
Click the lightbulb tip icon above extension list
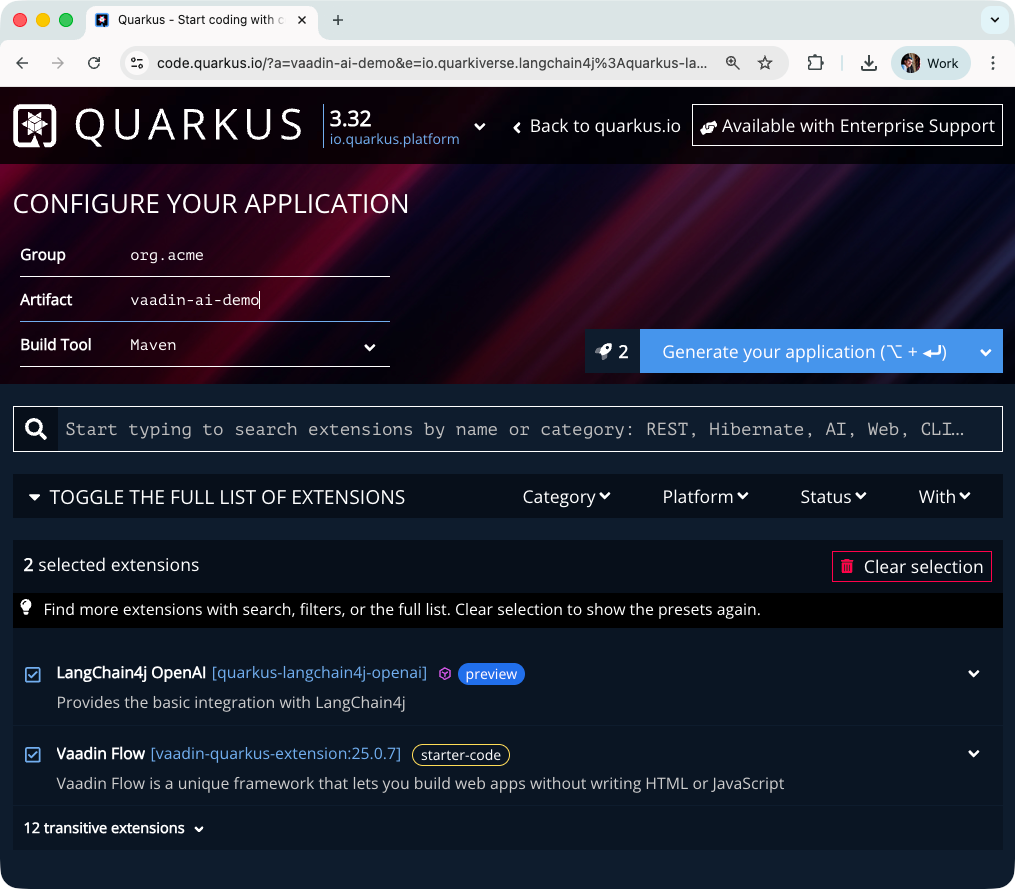click(26, 609)
